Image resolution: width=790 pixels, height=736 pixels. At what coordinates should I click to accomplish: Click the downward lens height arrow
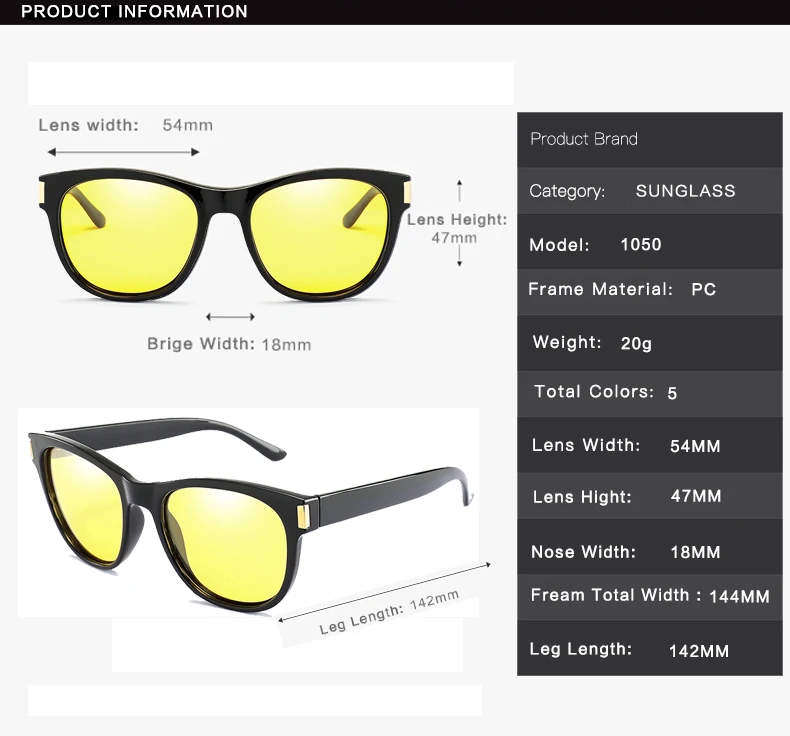459,256
